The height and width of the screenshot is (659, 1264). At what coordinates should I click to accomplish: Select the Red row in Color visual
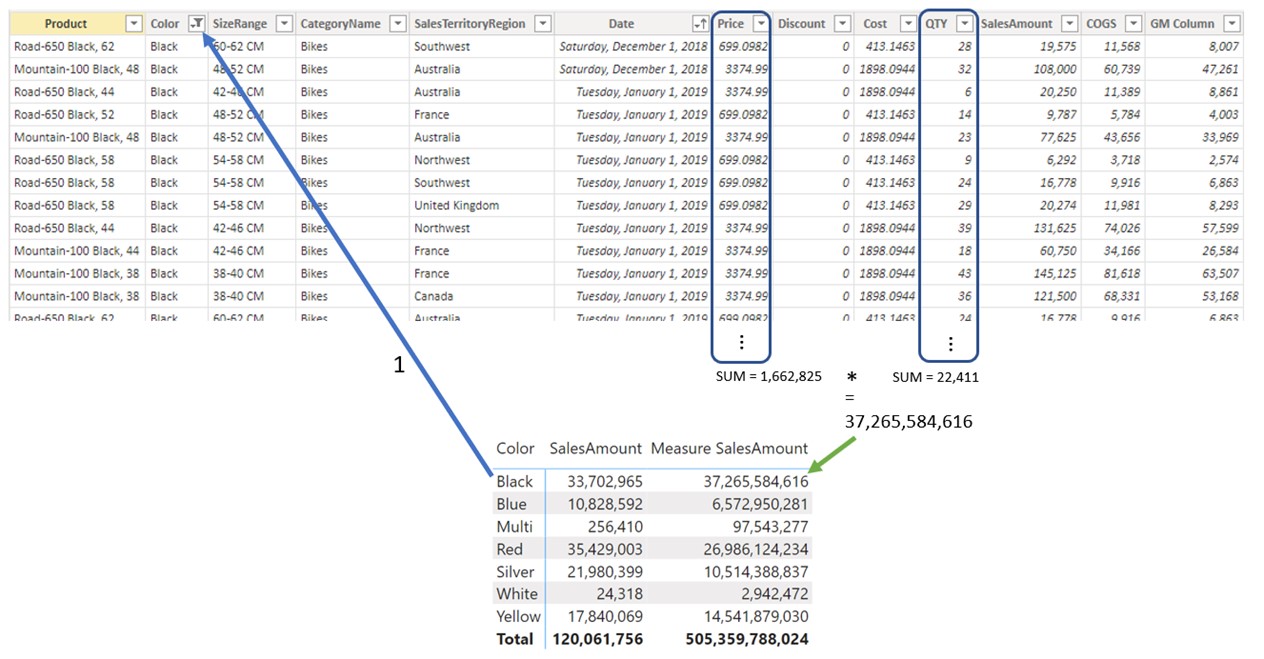pos(653,549)
